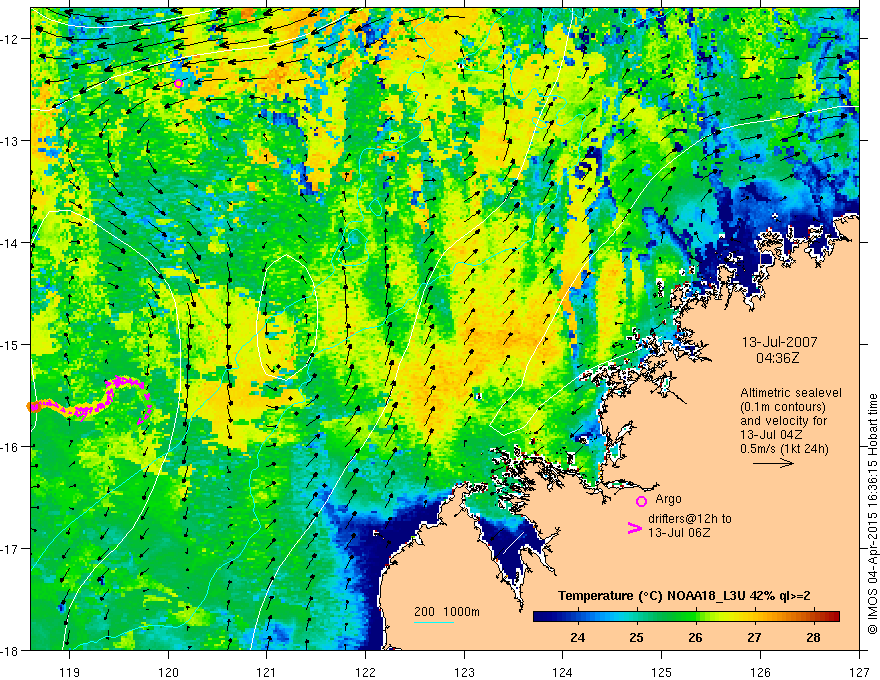The width and height of the screenshot is (880, 680).
Task: Click the '27' color bar tick label
Action: coord(754,637)
